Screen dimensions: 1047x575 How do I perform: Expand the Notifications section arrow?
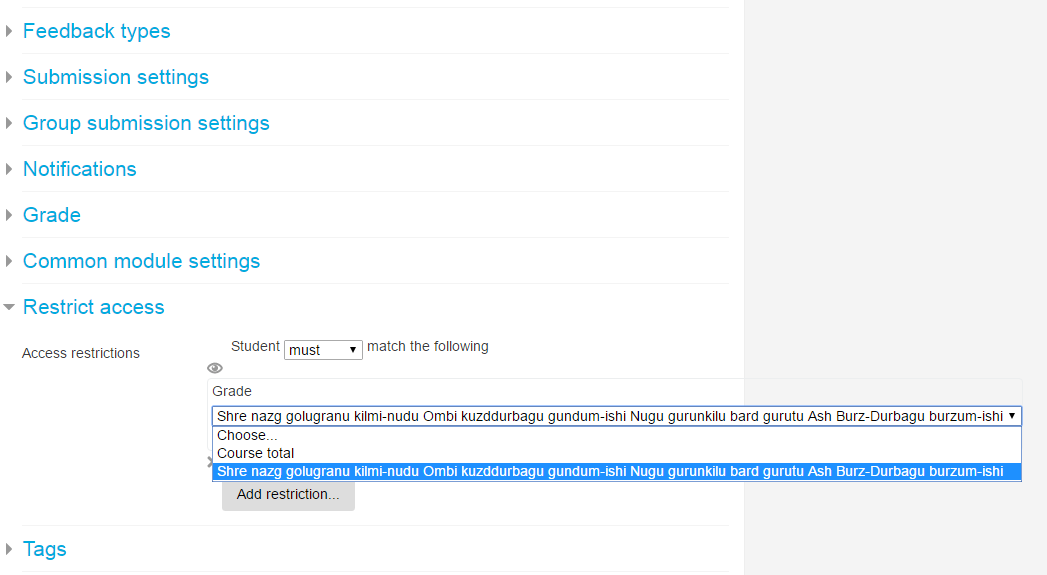tap(9, 169)
